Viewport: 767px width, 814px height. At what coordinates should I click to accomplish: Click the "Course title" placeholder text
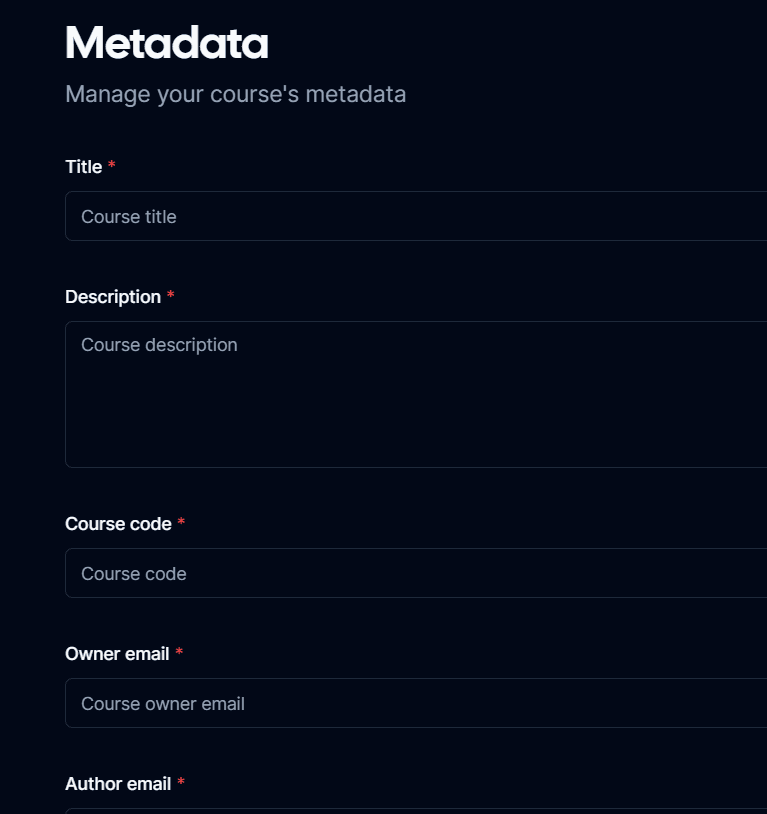point(129,216)
